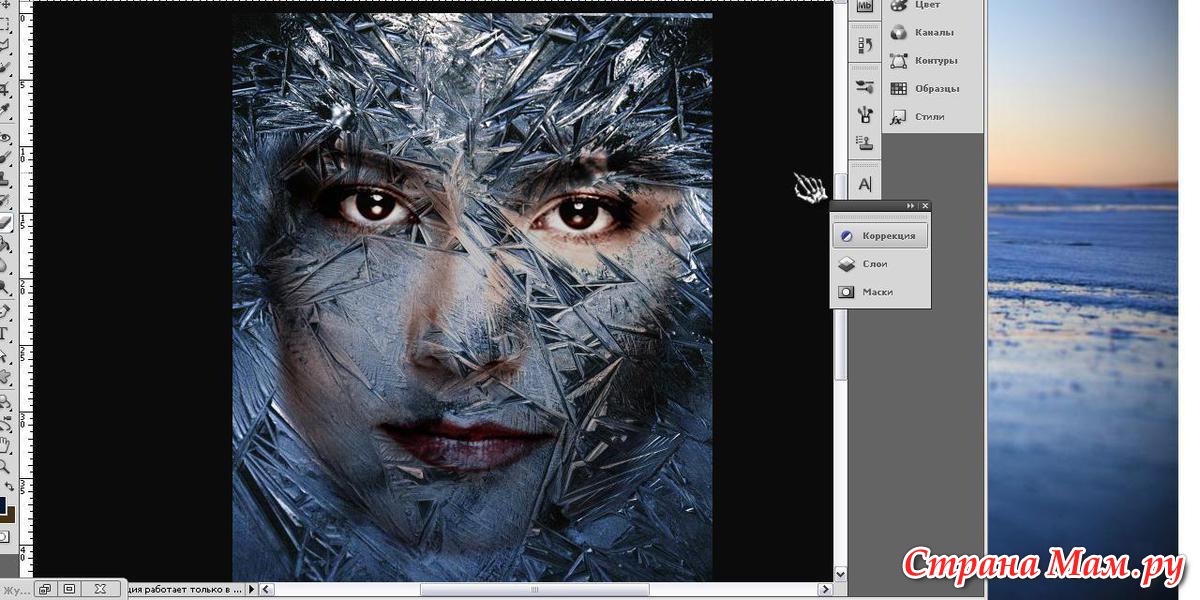This screenshot has height=600, width=1200.
Task: Open the Character panel 'A' icon
Action: coord(866,184)
